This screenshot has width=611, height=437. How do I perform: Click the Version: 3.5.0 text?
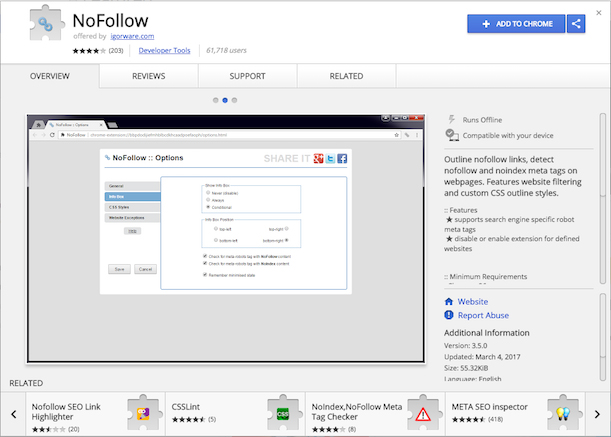[x=466, y=345]
